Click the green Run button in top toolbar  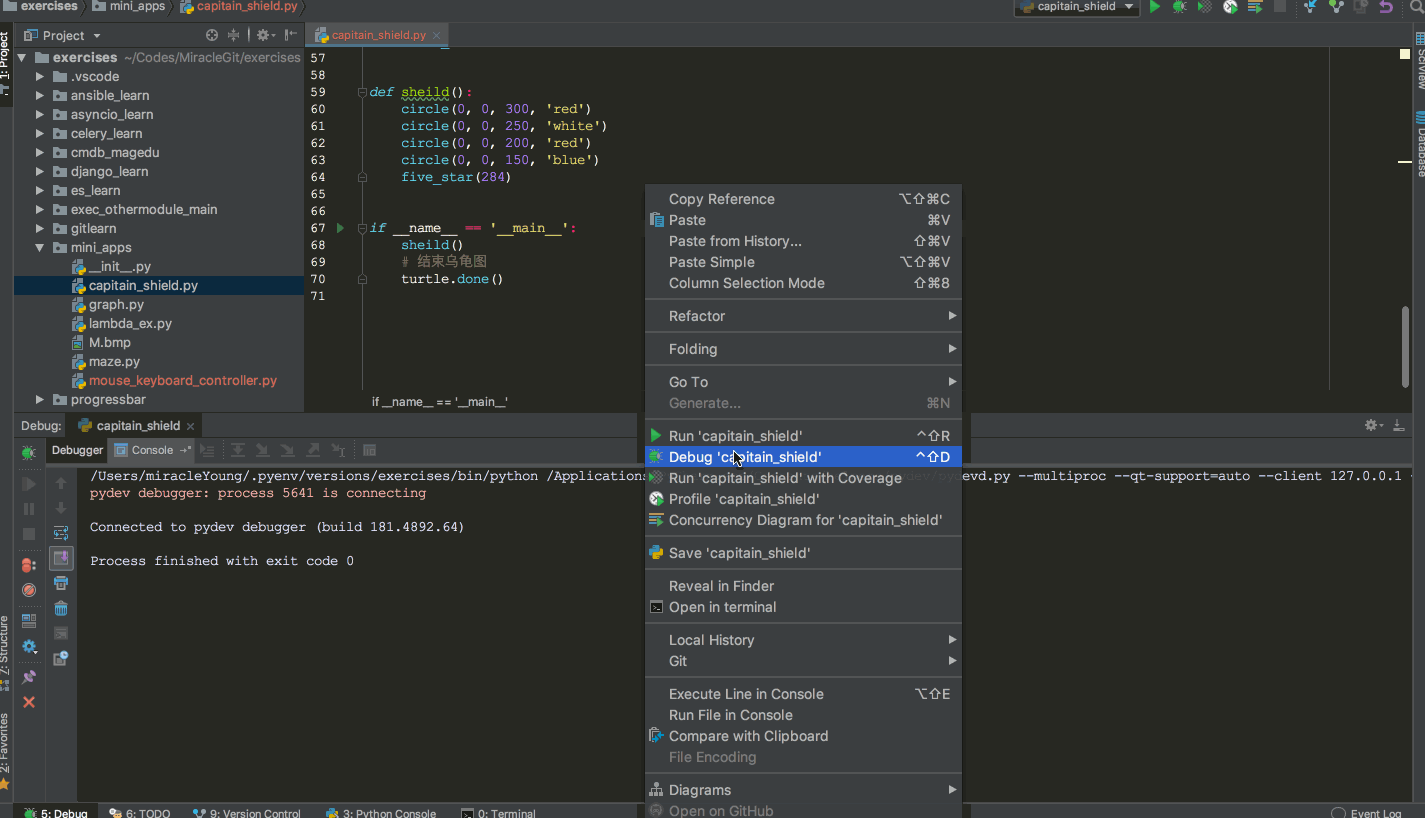tap(1155, 7)
